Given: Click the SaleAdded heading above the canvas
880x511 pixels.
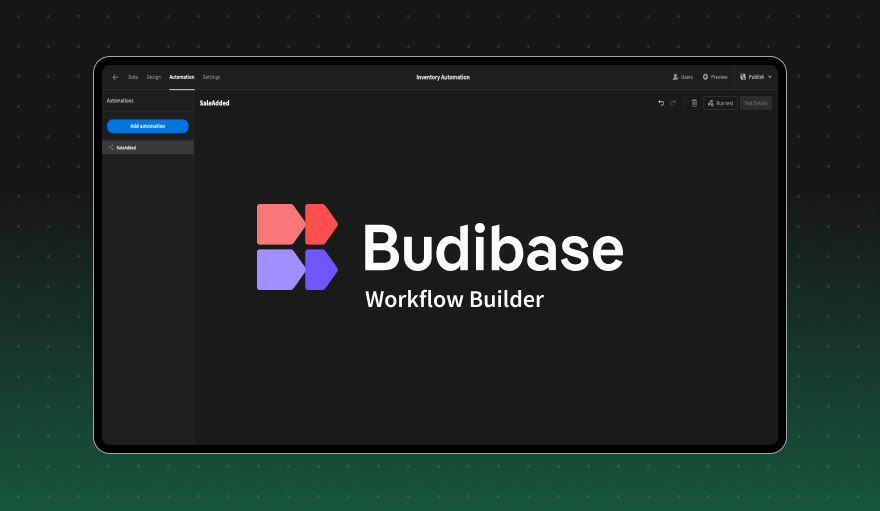Looking at the screenshot, I should pos(214,103).
